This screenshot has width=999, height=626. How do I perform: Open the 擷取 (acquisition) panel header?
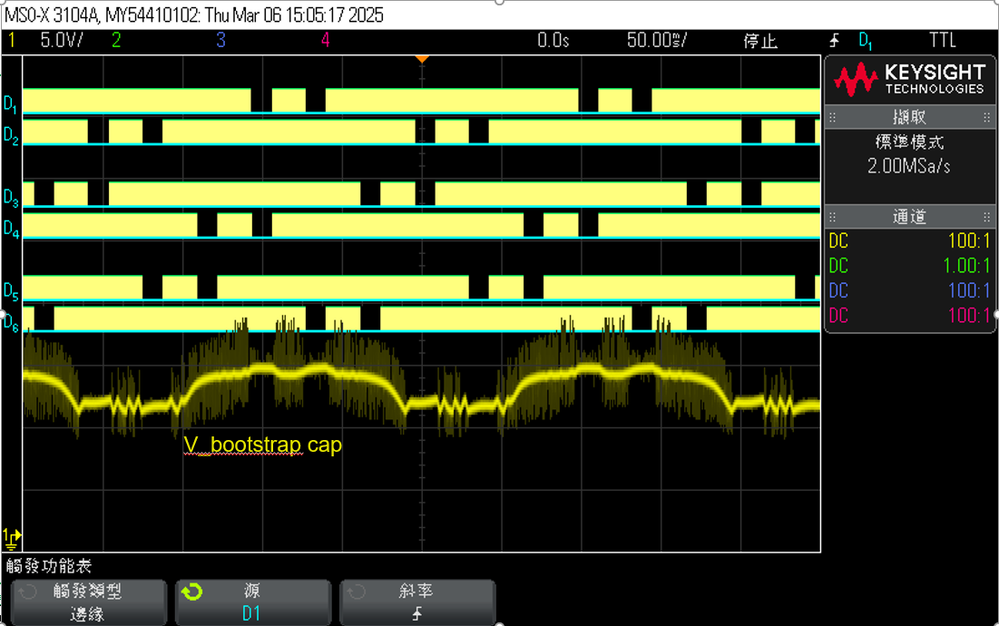tap(909, 117)
